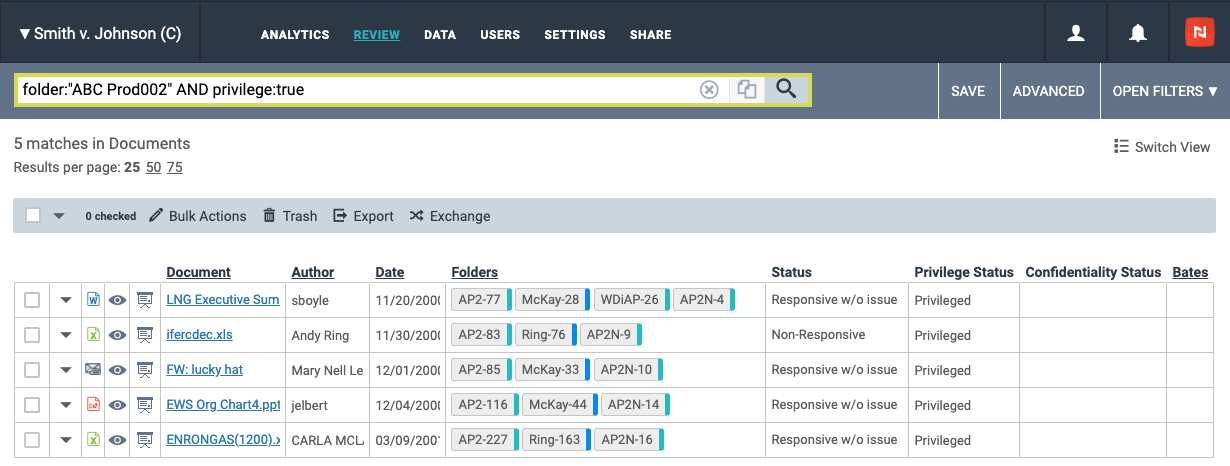Check the box for ifercdec.xls row
The image size is (1230, 466).
tap(32, 335)
